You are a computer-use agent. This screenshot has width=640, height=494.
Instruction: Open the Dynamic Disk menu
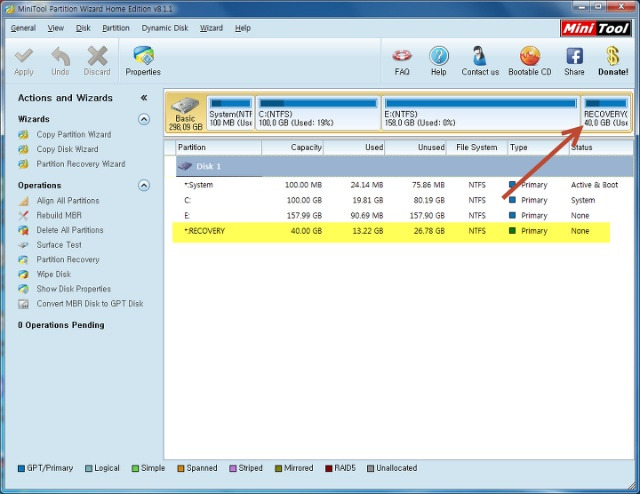[x=165, y=28]
